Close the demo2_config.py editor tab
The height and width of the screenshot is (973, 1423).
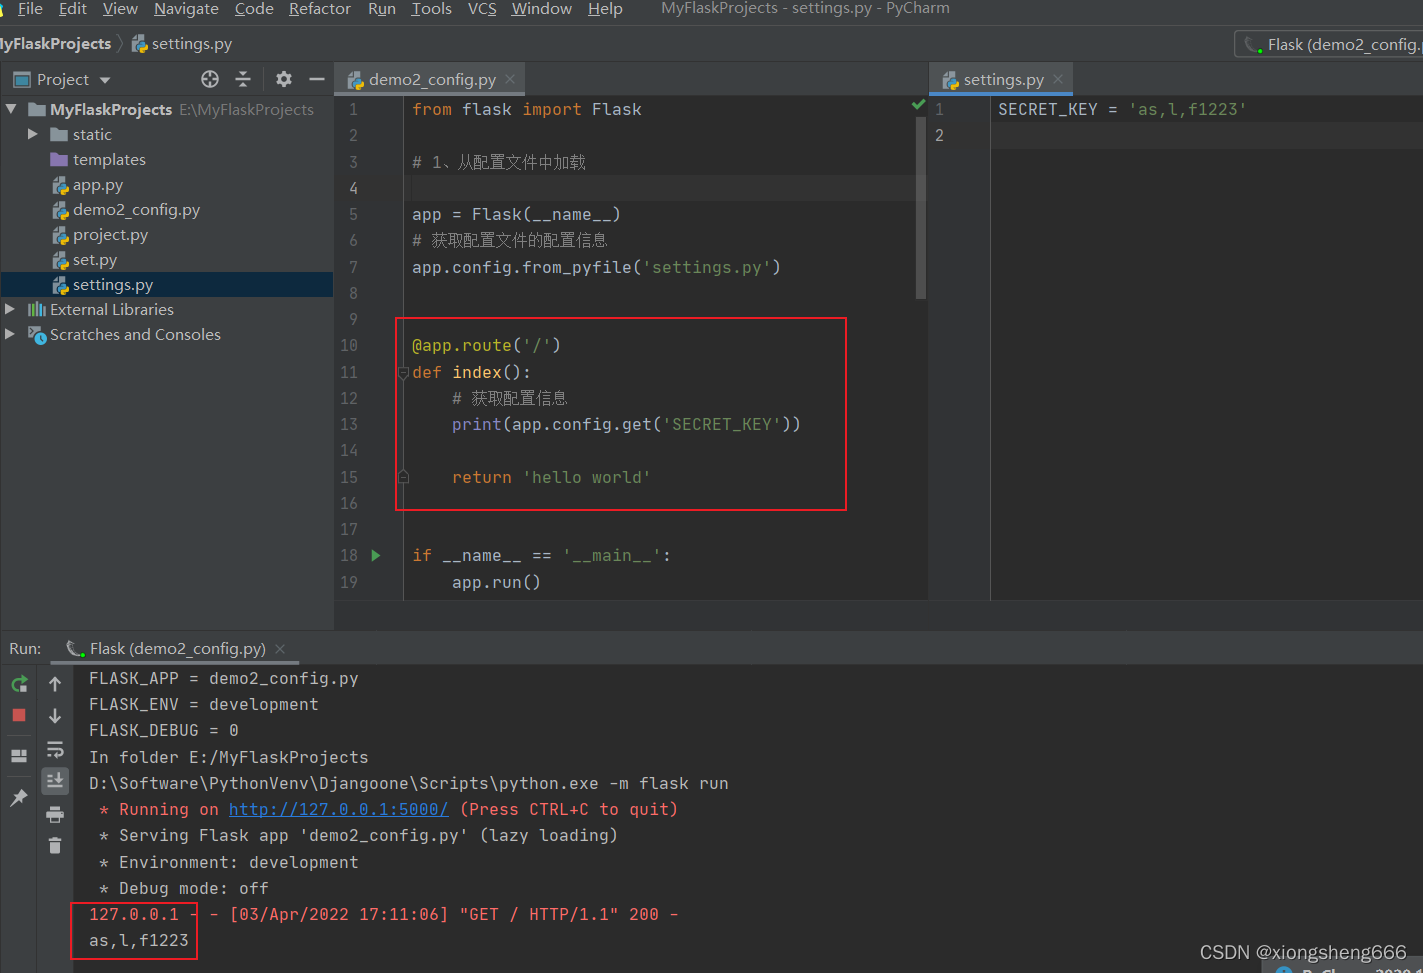[x=510, y=79]
